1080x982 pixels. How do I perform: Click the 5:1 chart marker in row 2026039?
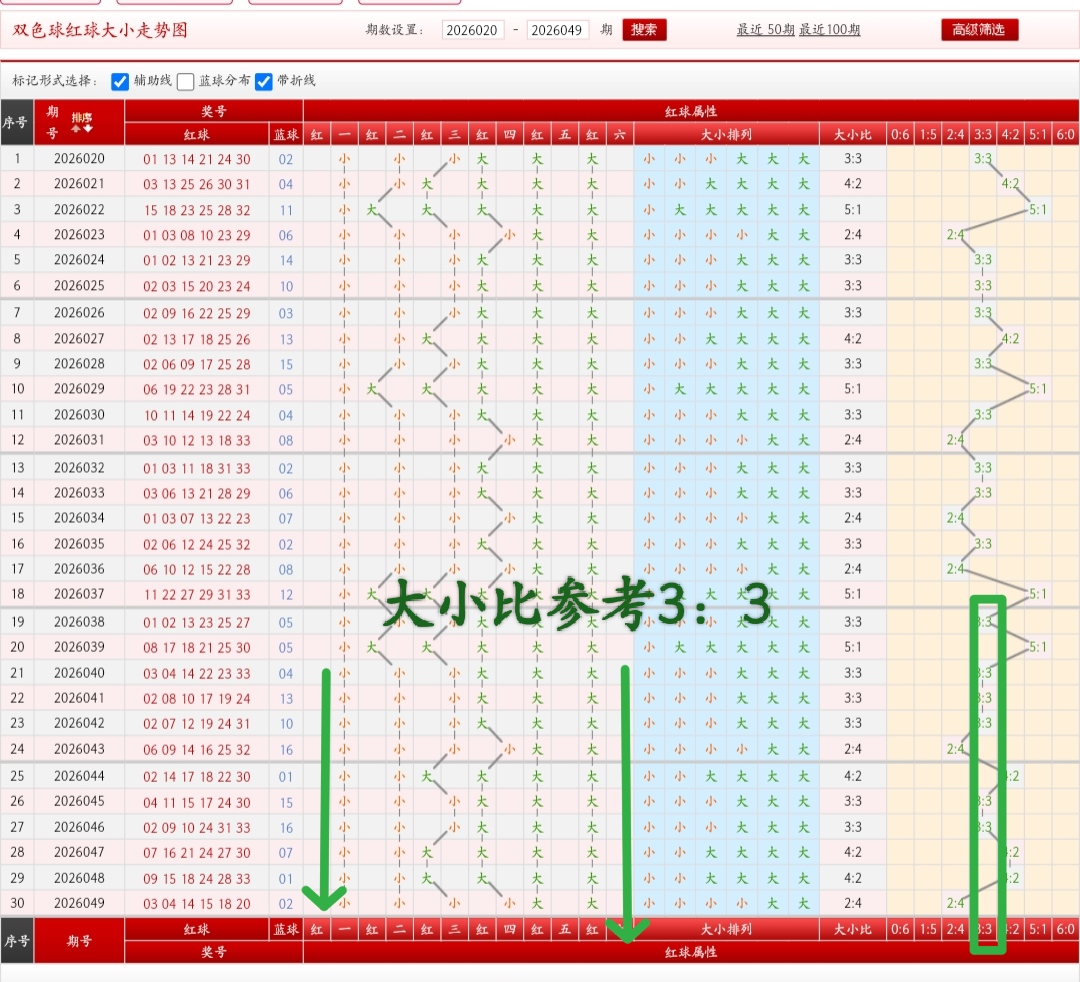coord(1038,647)
